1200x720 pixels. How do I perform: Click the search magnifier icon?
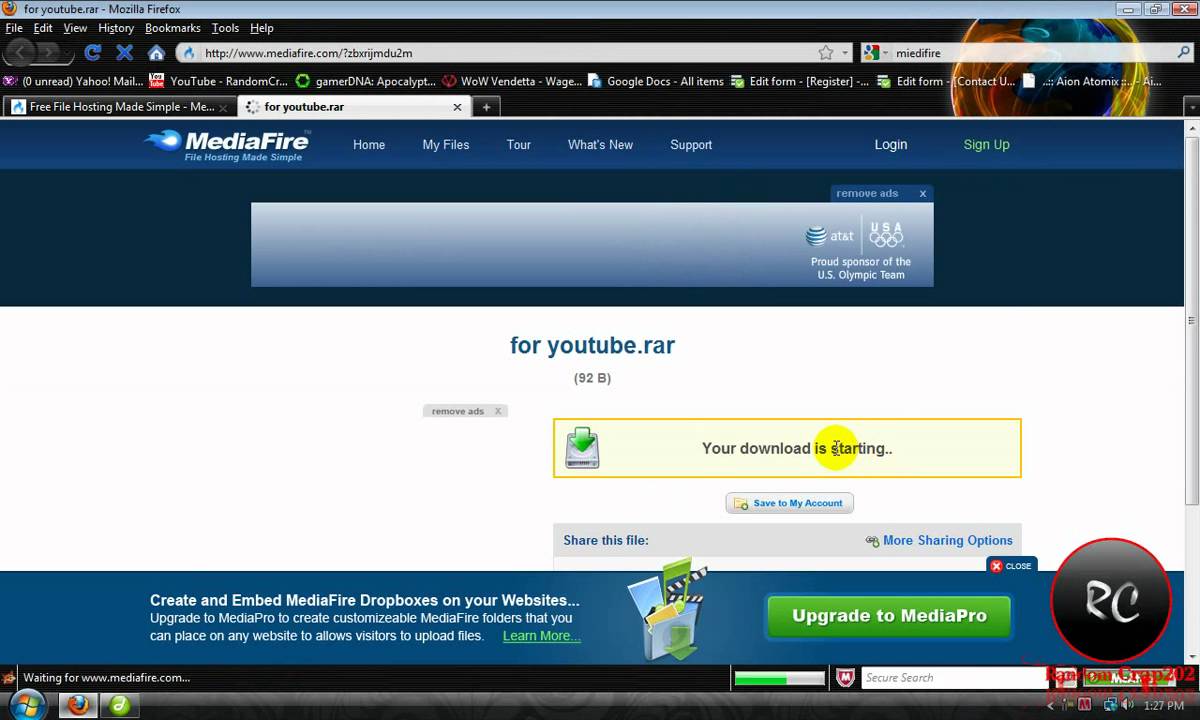(x=1184, y=53)
